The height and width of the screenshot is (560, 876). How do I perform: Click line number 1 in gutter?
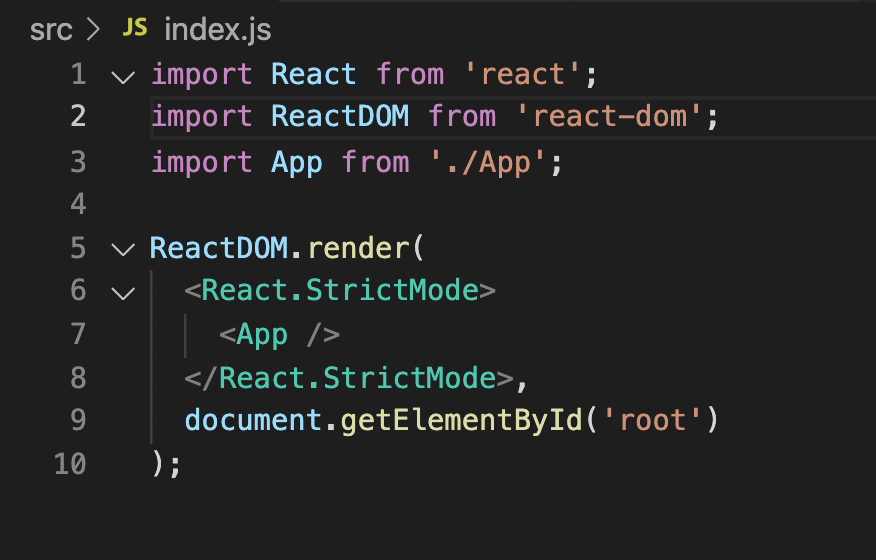pos(79,74)
